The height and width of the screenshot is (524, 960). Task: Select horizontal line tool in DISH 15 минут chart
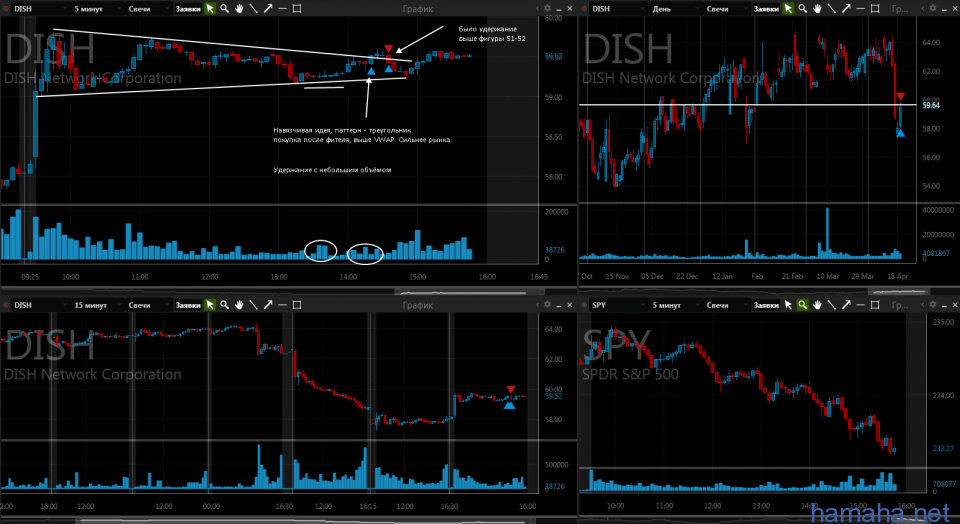[x=282, y=305]
